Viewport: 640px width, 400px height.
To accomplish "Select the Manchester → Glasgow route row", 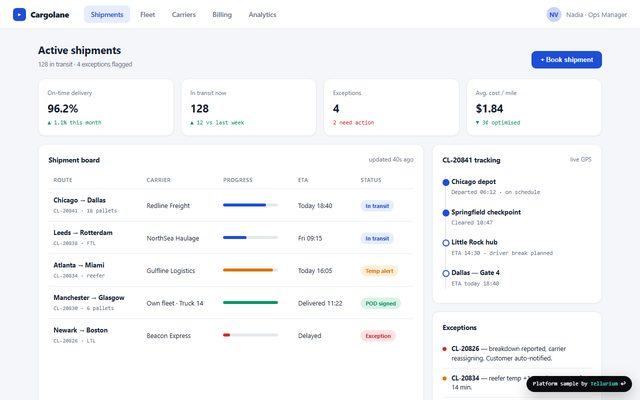I will 231,302.
